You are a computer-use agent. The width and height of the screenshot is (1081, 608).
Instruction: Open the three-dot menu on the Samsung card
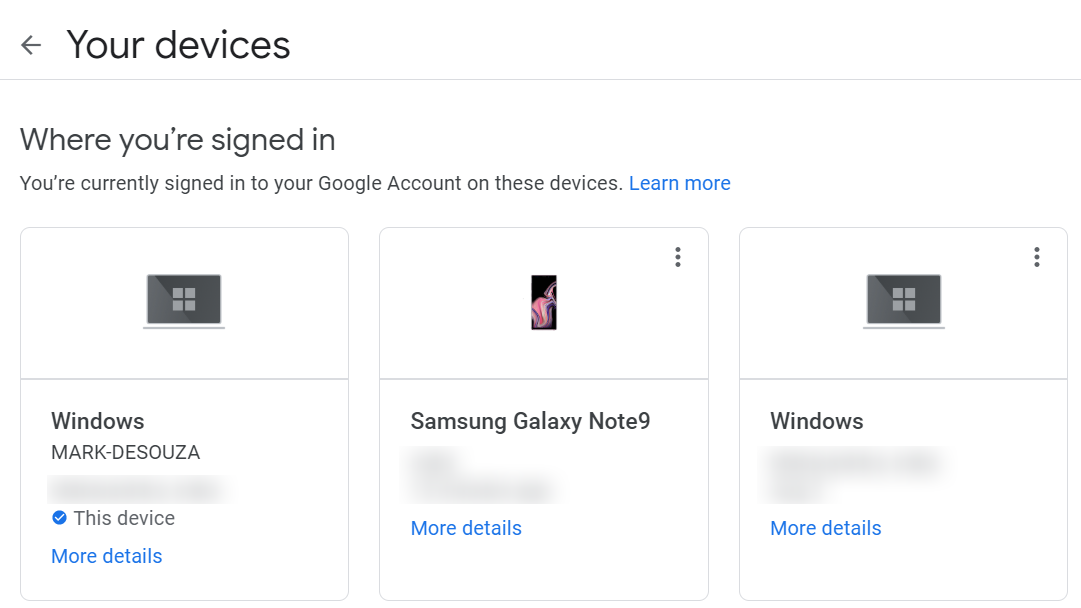(x=678, y=257)
